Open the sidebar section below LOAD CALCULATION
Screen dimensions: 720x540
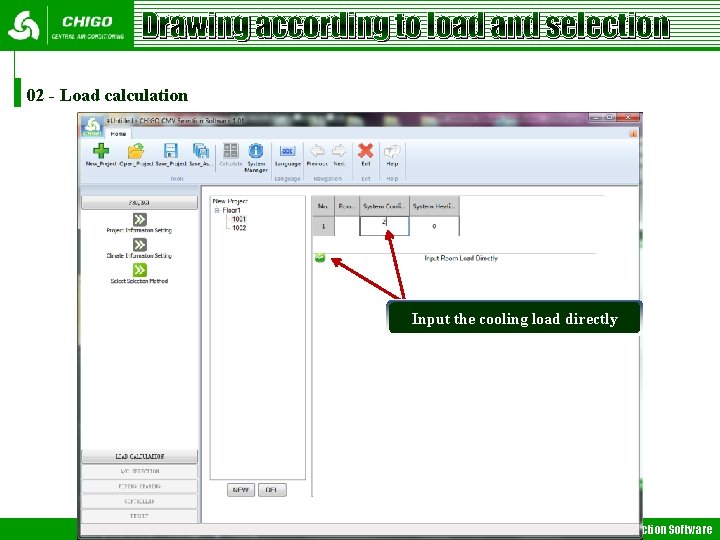[140, 472]
